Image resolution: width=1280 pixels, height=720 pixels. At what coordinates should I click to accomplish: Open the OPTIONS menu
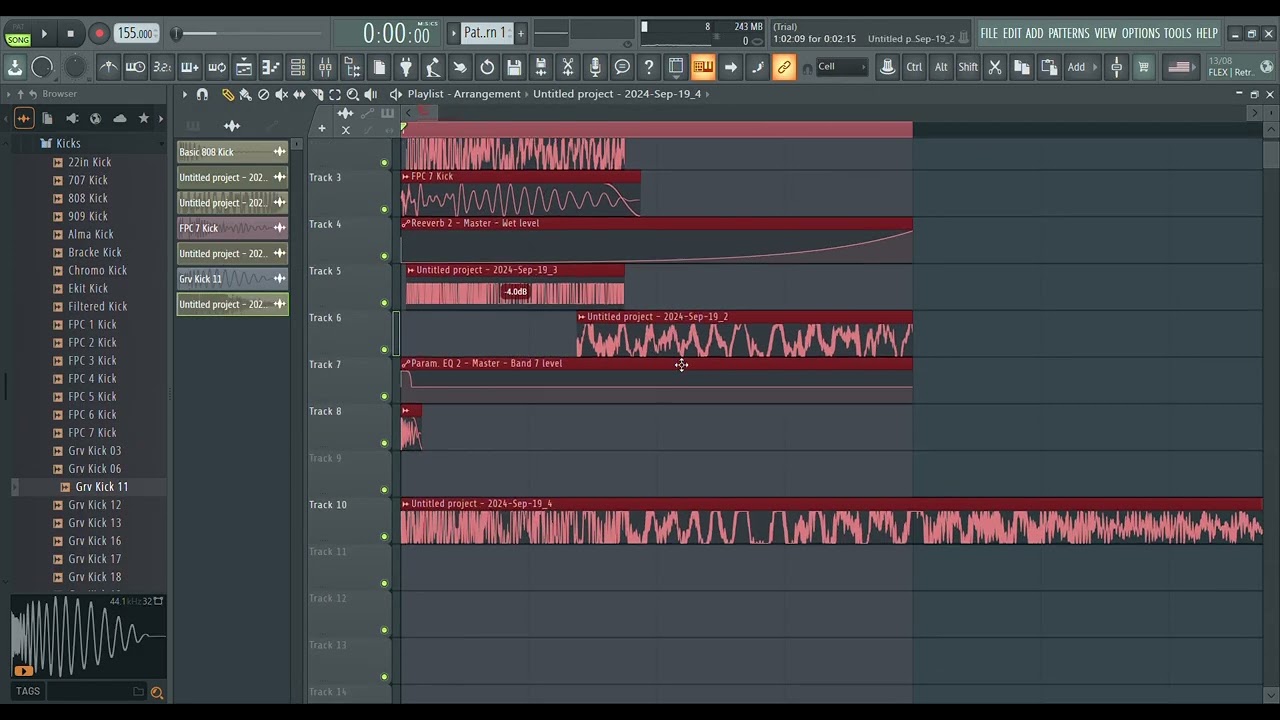[x=1140, y=33]
